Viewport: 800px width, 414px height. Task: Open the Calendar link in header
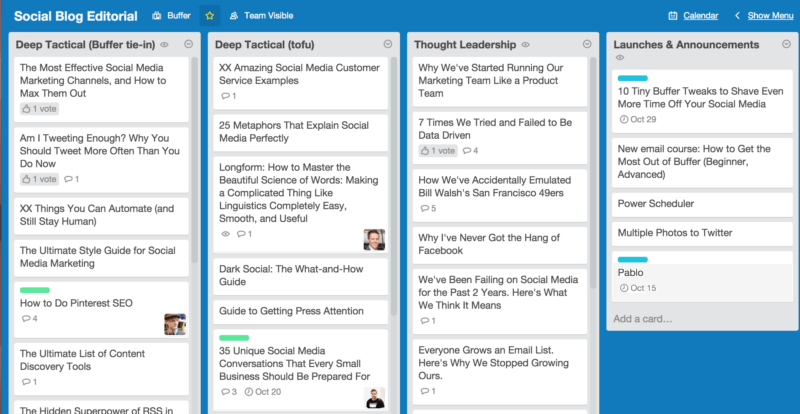701,16
